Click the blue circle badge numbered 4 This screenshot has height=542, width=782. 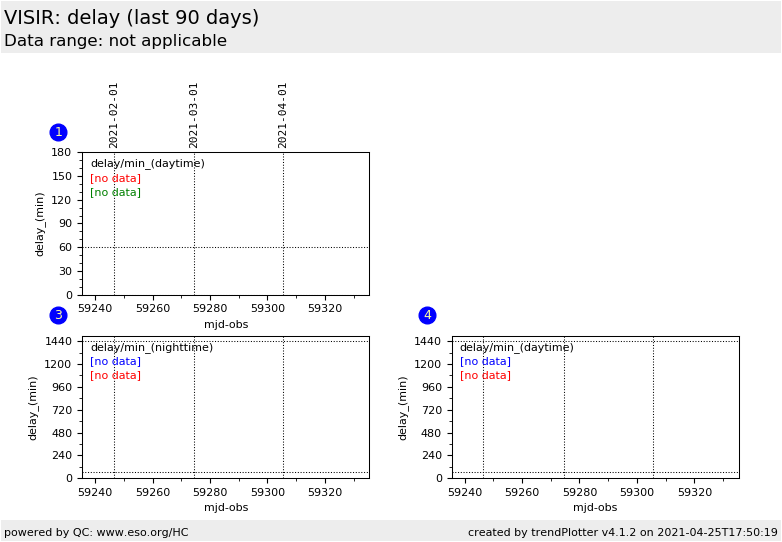pyautogui.click(x=427, y=315)
